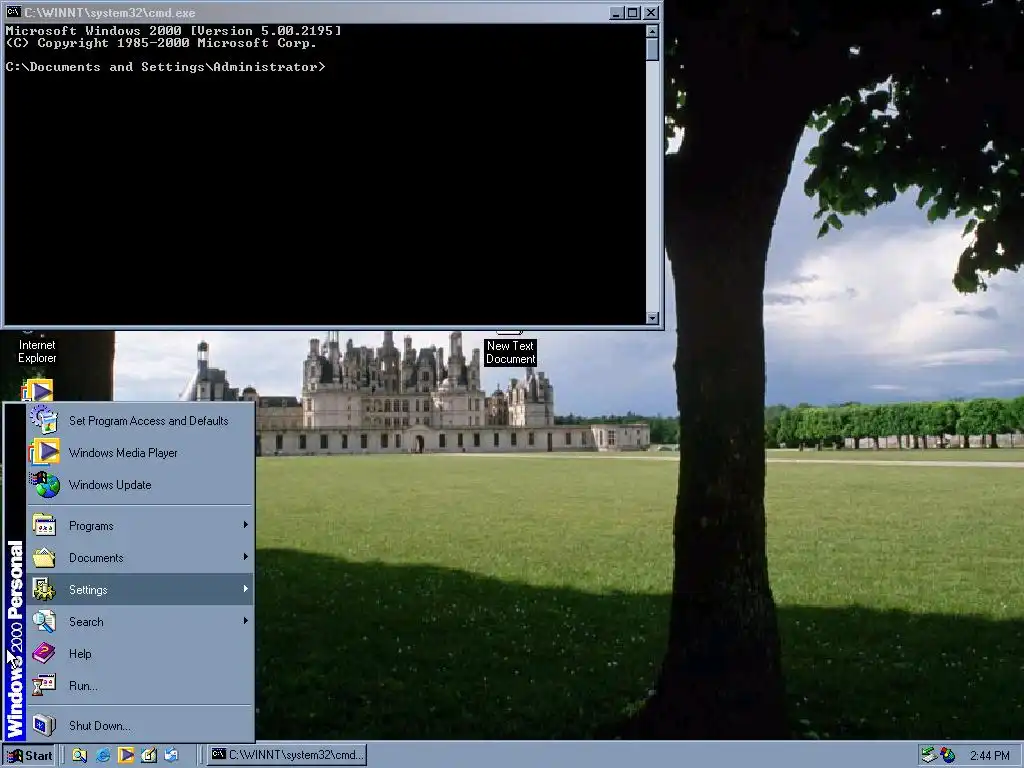Click the cmd window scrollbar thumb
The height and width of the screenshot is (768, 1024).
click(x=652, y=50)
